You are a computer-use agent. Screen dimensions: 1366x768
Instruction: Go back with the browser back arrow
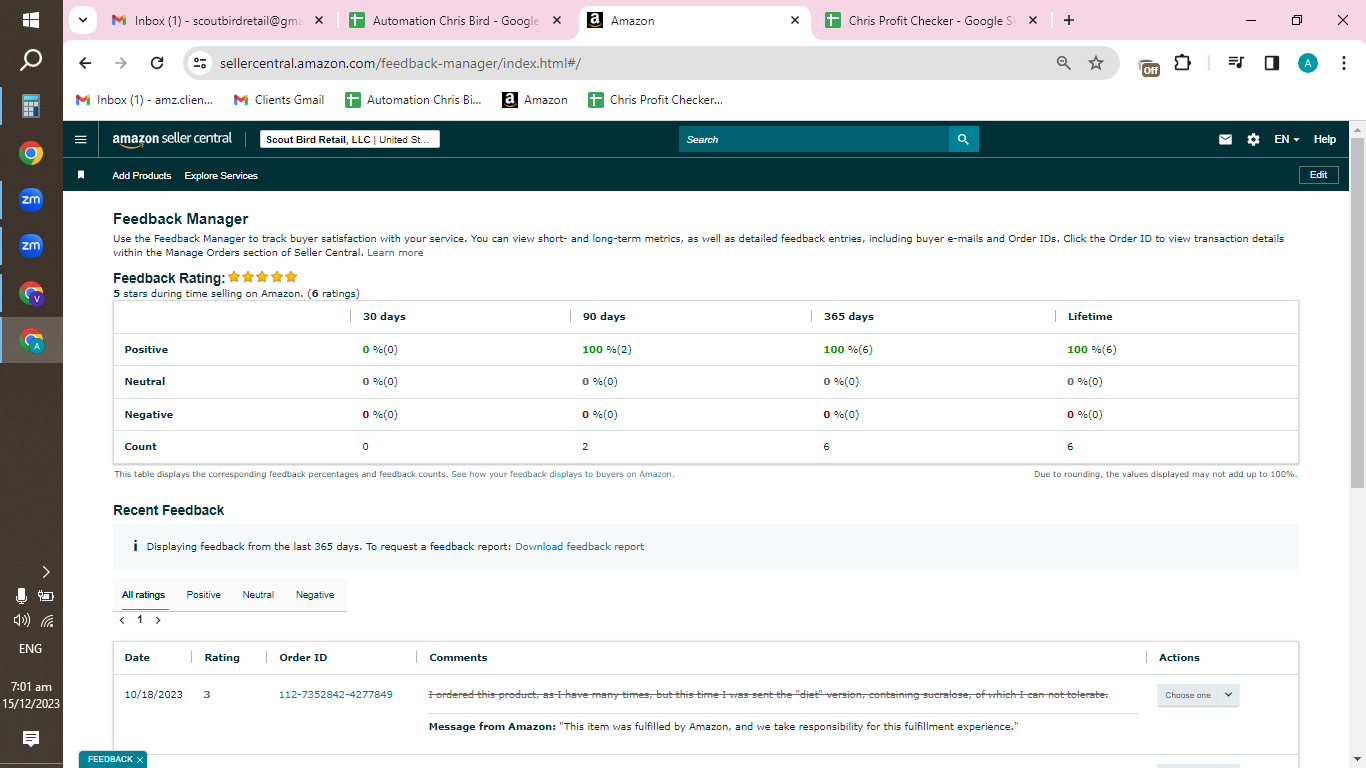85,63
